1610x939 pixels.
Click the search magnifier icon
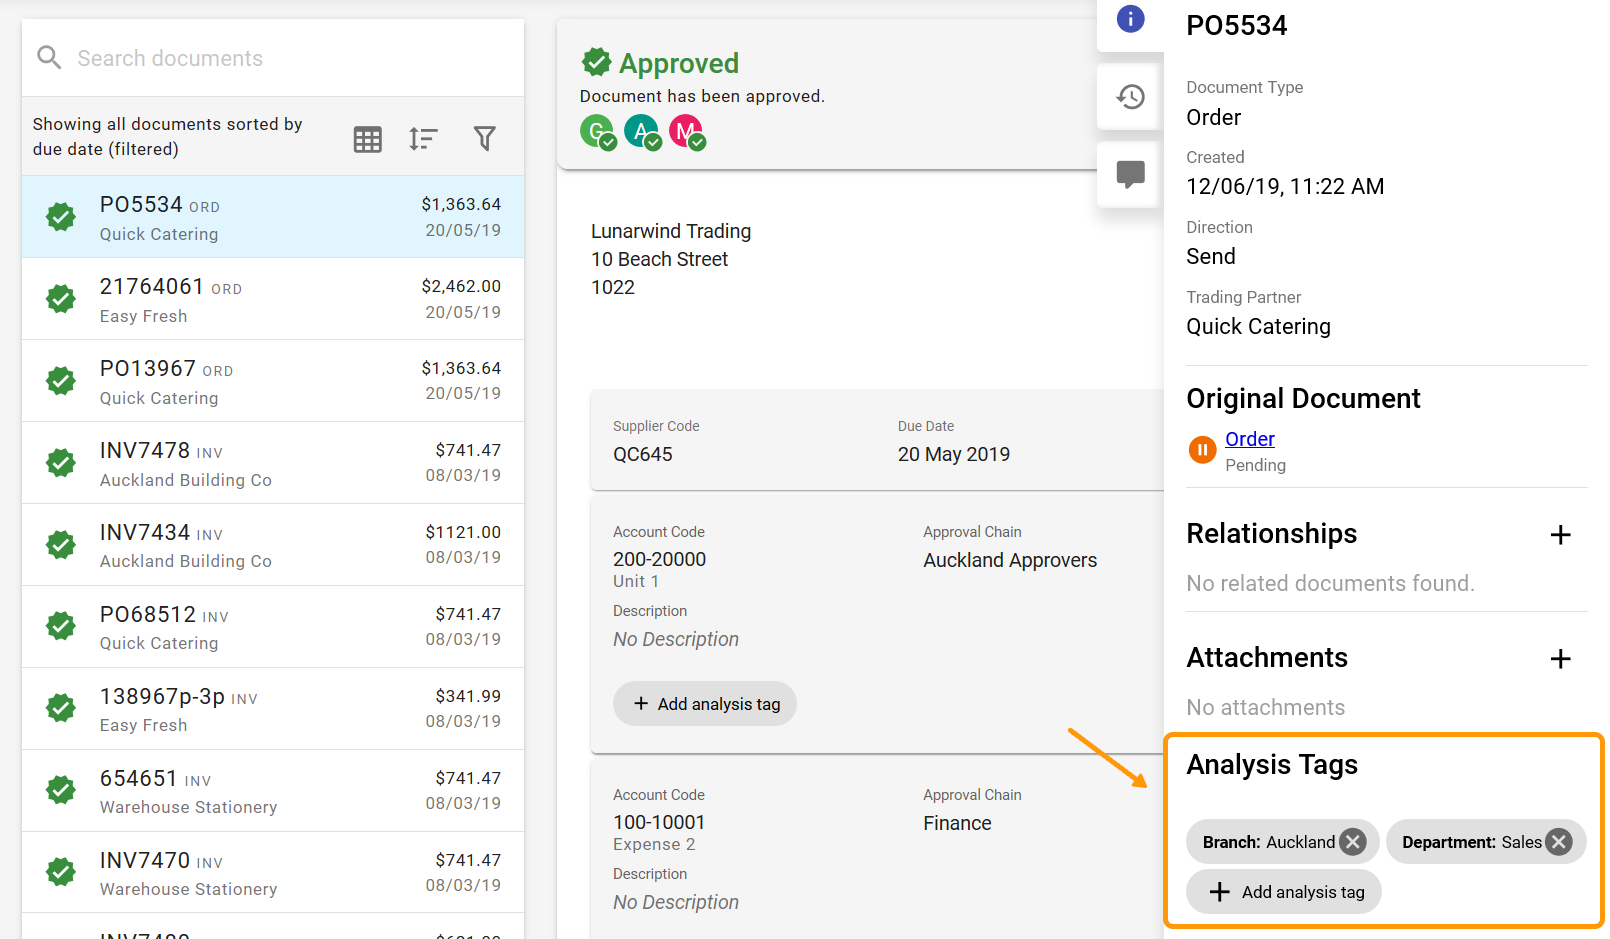click(x=48, y=57)
